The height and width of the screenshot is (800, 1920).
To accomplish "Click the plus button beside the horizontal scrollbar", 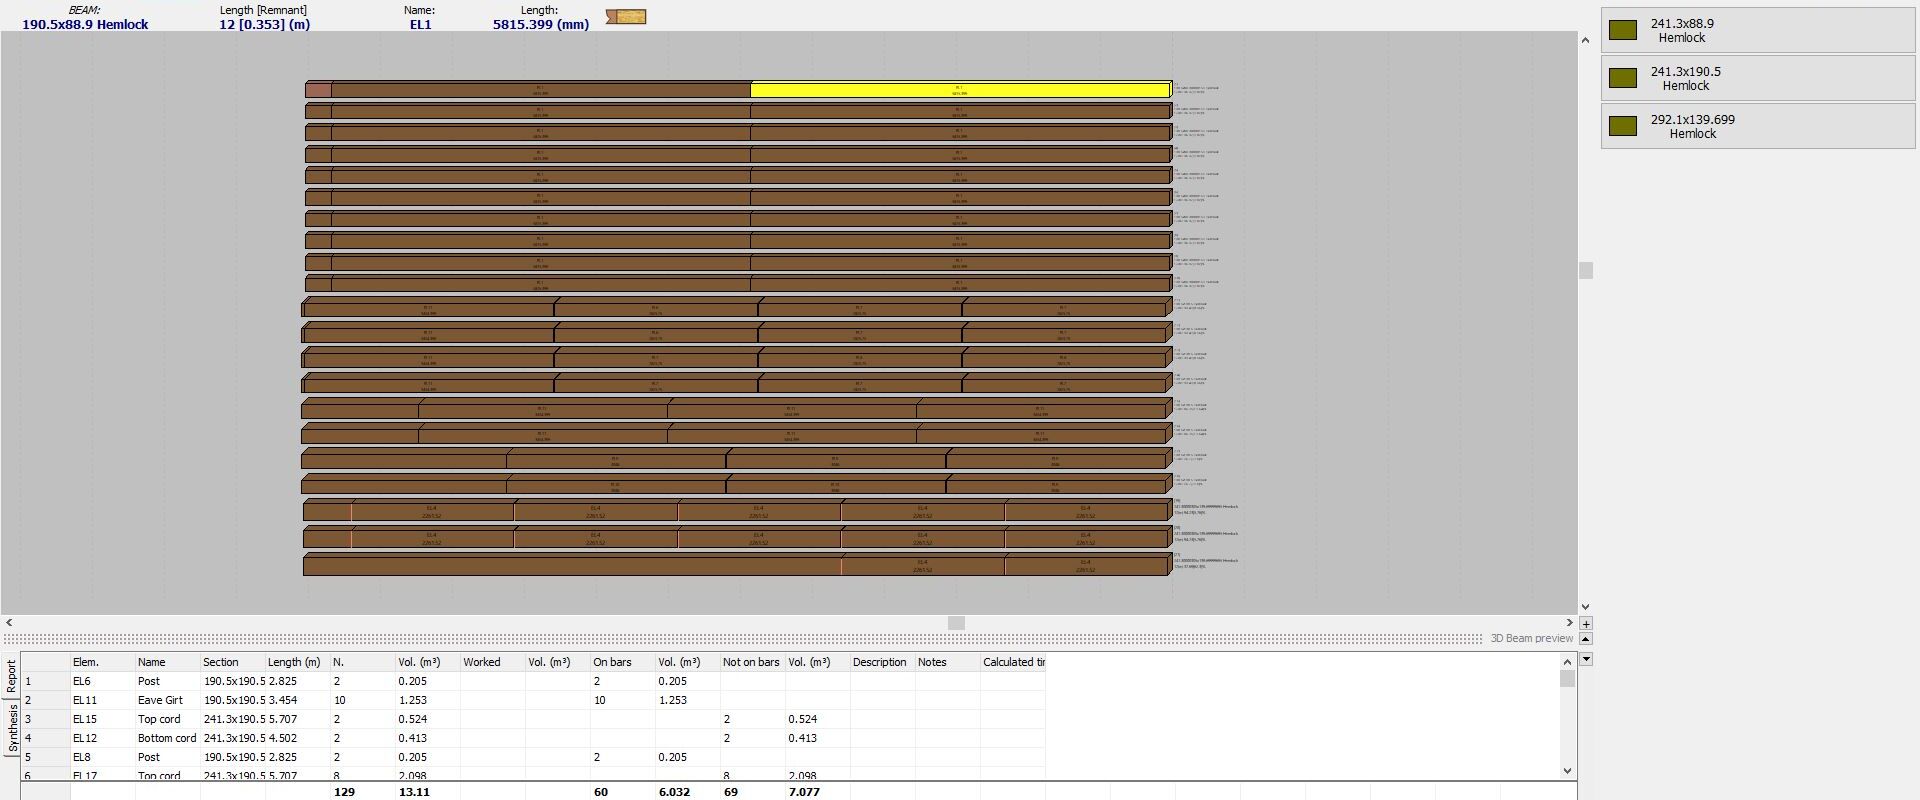I will pyautogui.click(x=1586, y=623).
